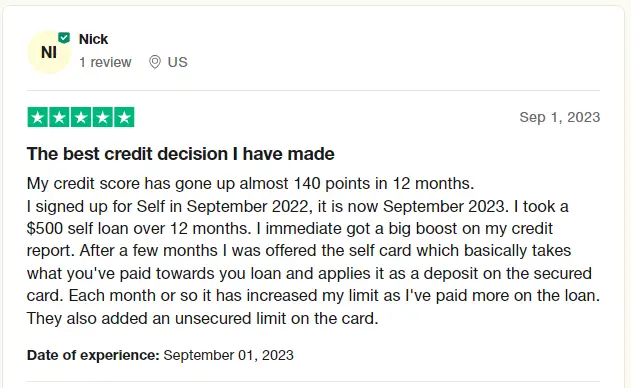Click the "Each month or so" sentence
Viewport: 631px width, 388px height.
tap(334, 296)
